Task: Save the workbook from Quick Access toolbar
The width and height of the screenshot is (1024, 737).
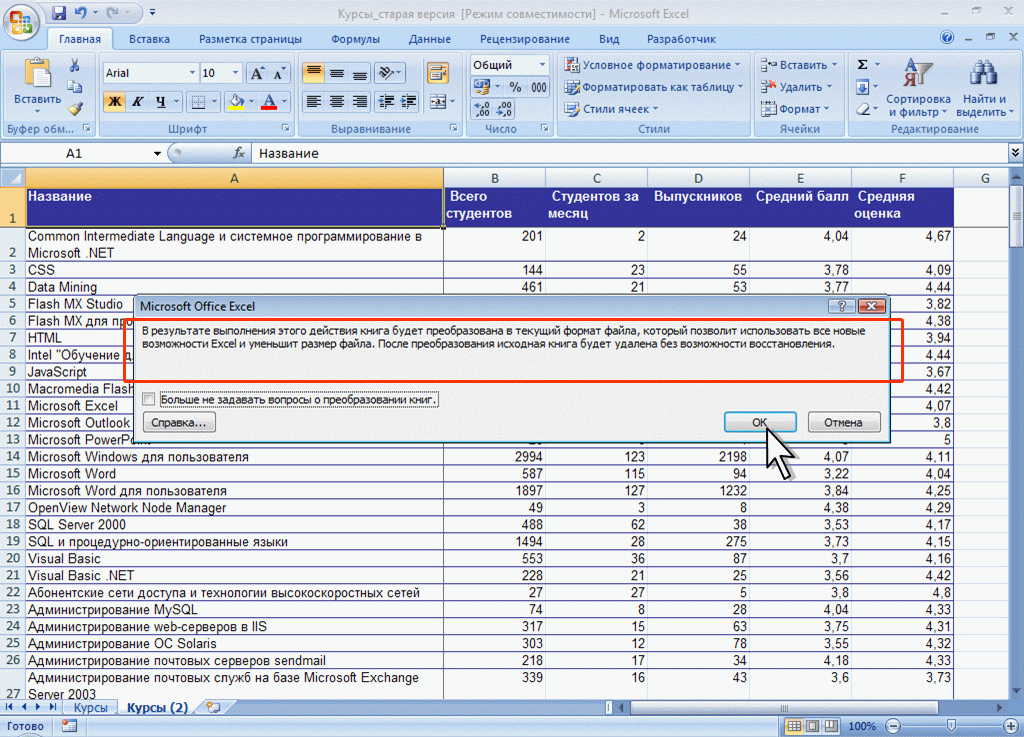Action: click(58, 12)
